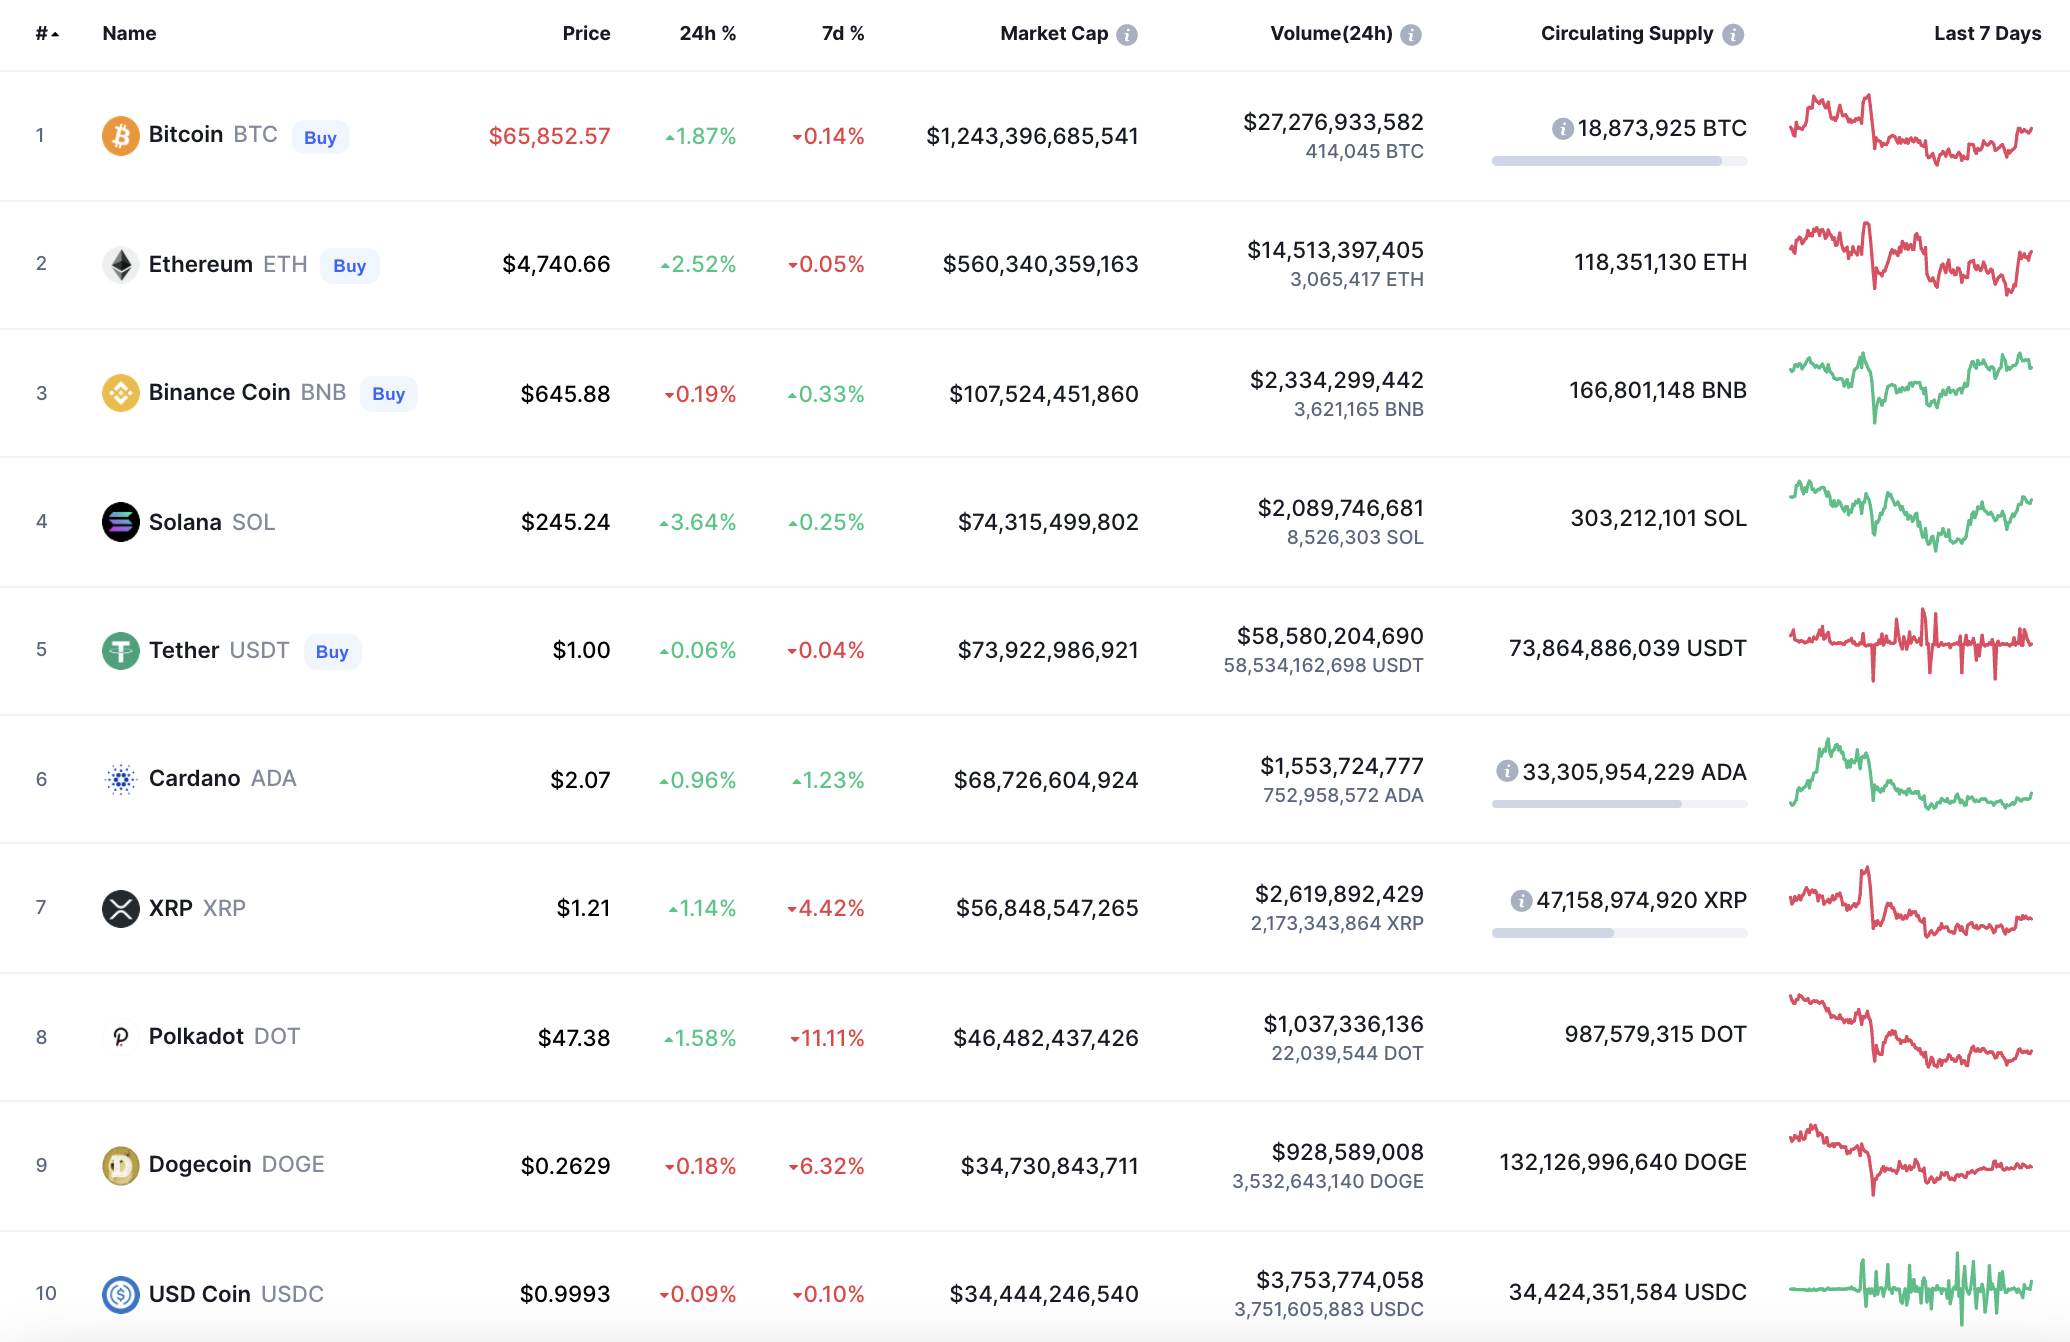The image size is (2070, 1342).
Task: Click the Binance Coin logo
Action: tap(121, 393)
